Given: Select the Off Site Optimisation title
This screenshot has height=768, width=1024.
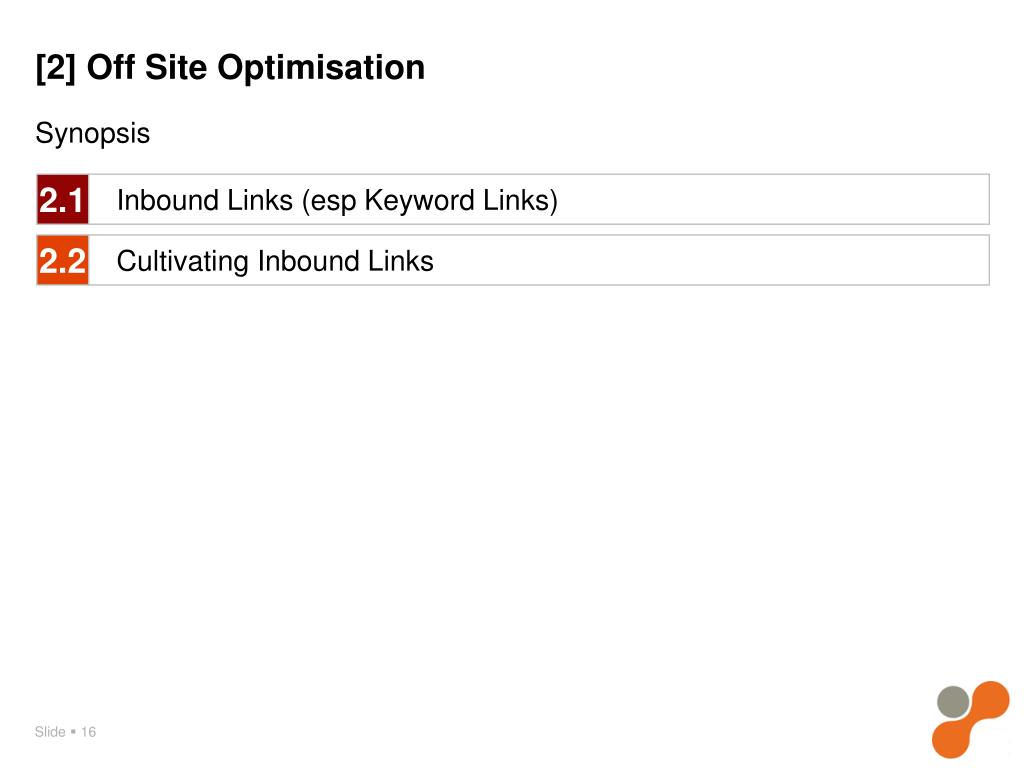Looking at the screenshot, I should [255, 68].
